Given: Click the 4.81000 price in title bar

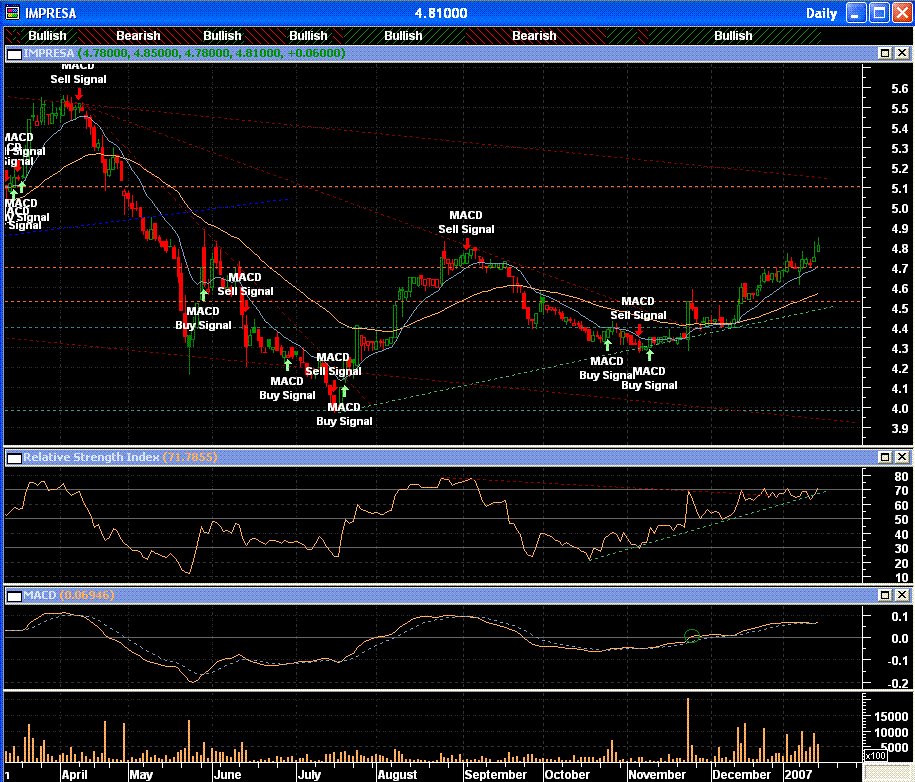Looking at the screenshot, I should tap(441, 13).
